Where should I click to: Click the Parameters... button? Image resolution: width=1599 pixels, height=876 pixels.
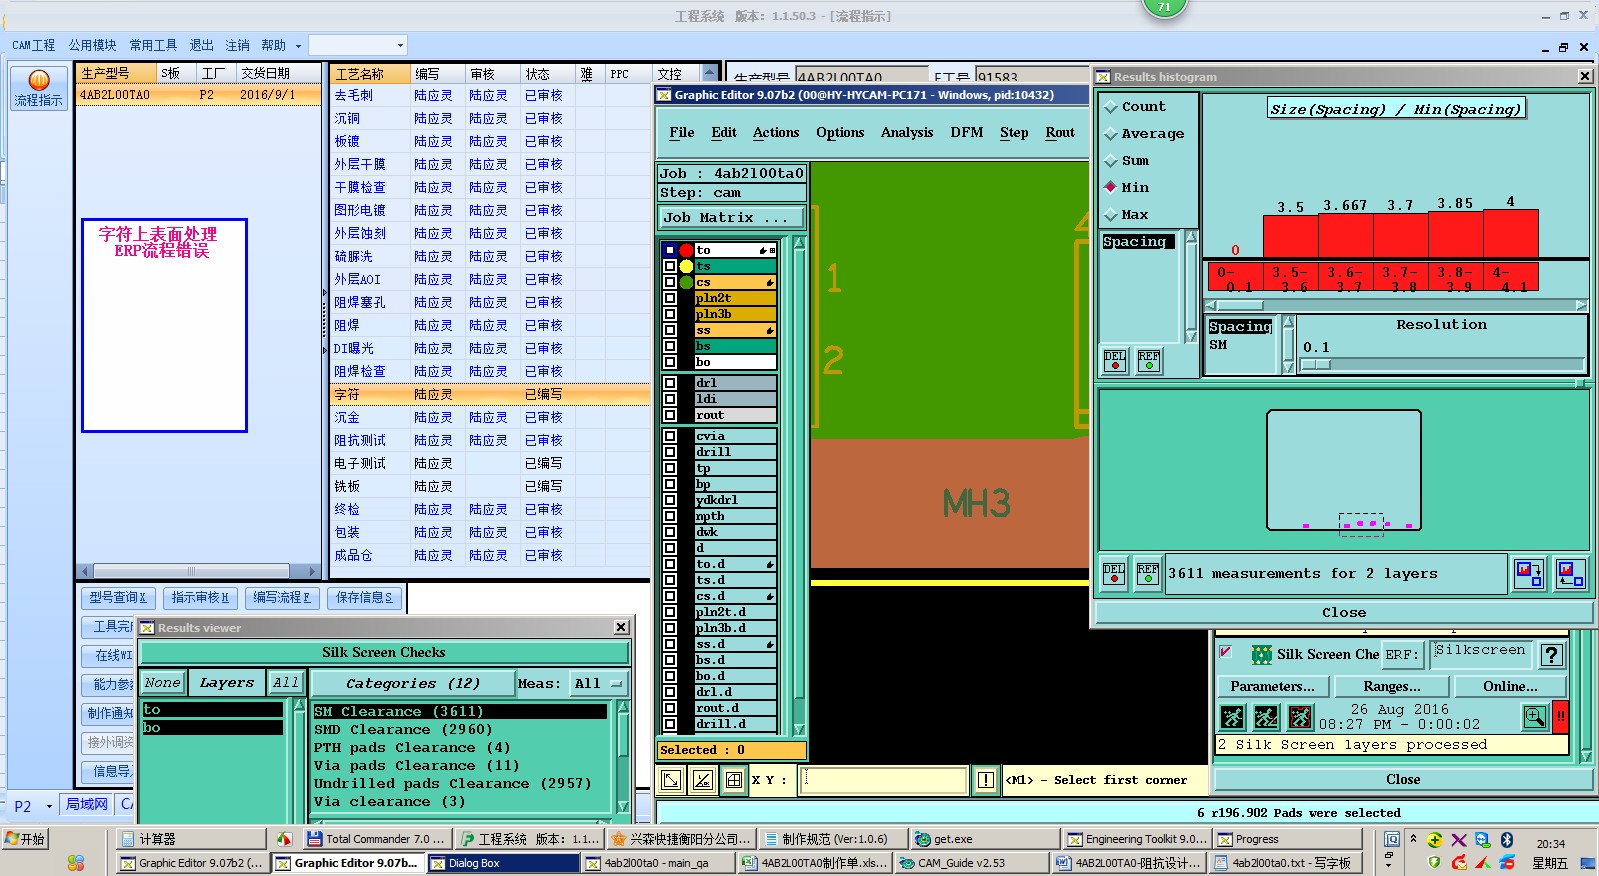pyautogui.click(x=1273, y=686)
